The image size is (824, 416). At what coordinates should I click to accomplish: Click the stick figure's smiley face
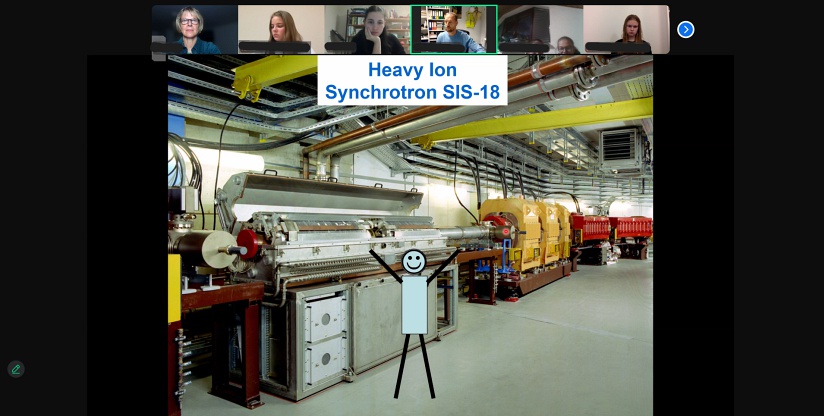pyautogui.click(x=413, y=262)
